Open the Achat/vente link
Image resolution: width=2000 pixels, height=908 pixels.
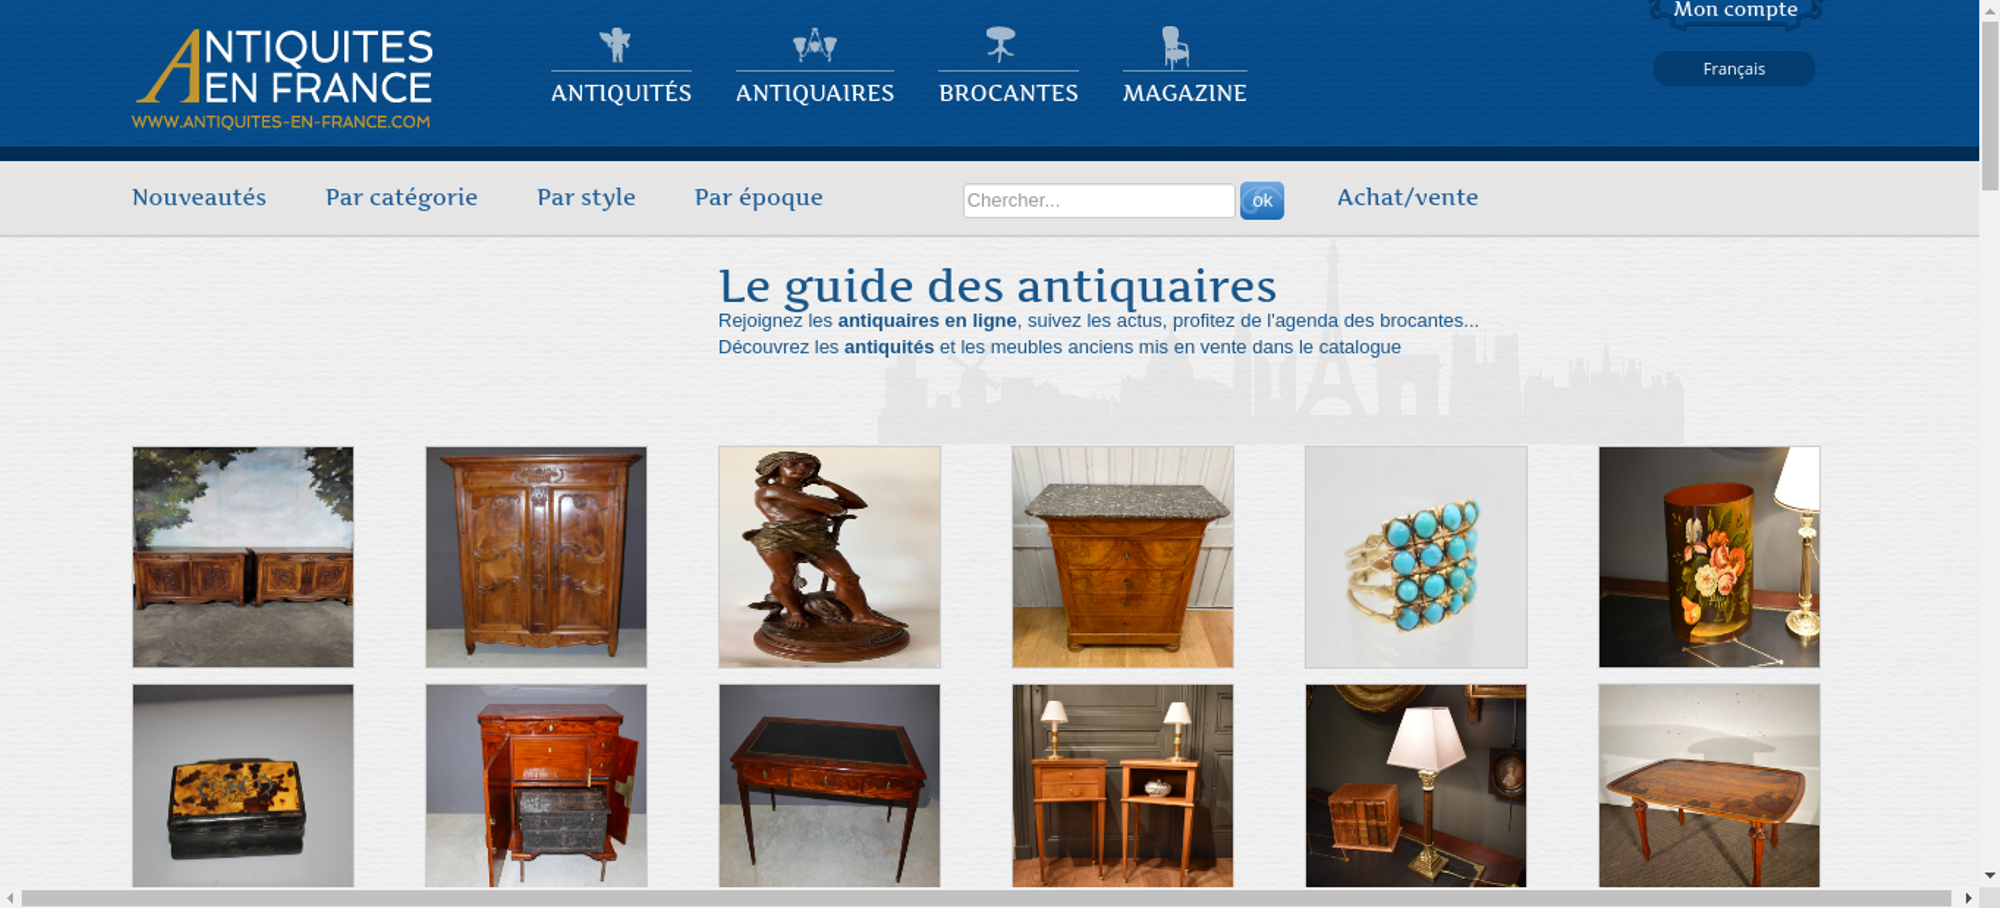point(1407,197)
